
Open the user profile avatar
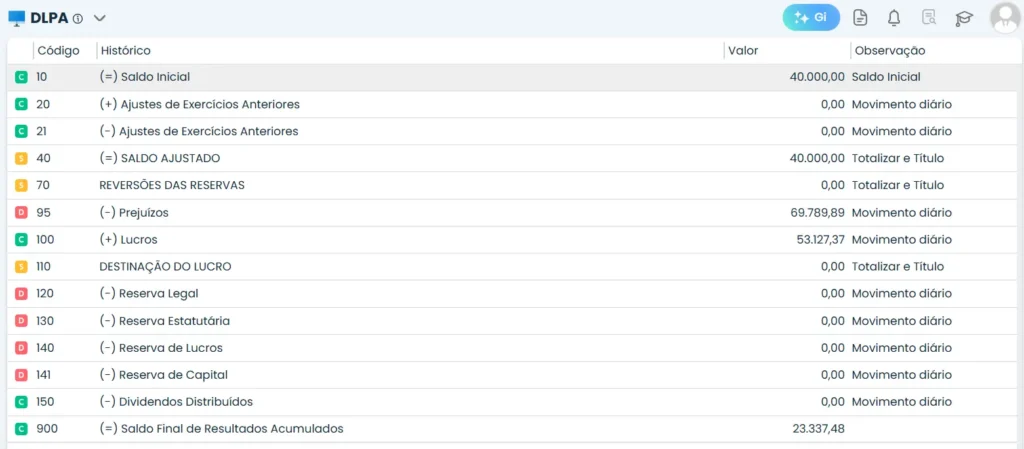[1005, 18]
